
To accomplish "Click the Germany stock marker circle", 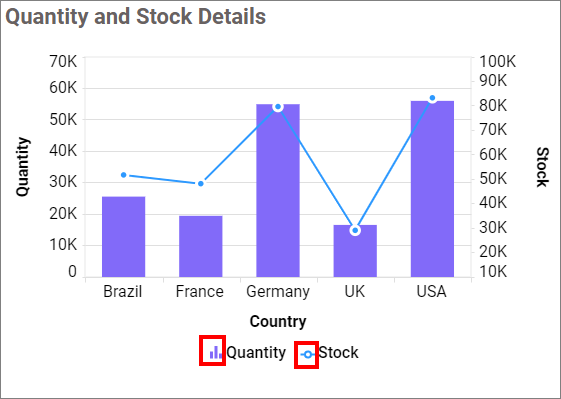I will point(278,107).
